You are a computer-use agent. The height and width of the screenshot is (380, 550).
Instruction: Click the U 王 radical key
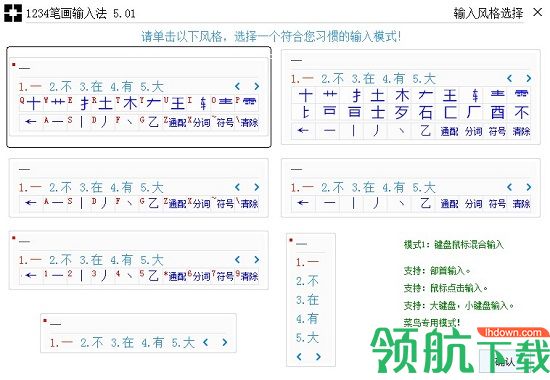pyautogui.click(x=175, y=103)
